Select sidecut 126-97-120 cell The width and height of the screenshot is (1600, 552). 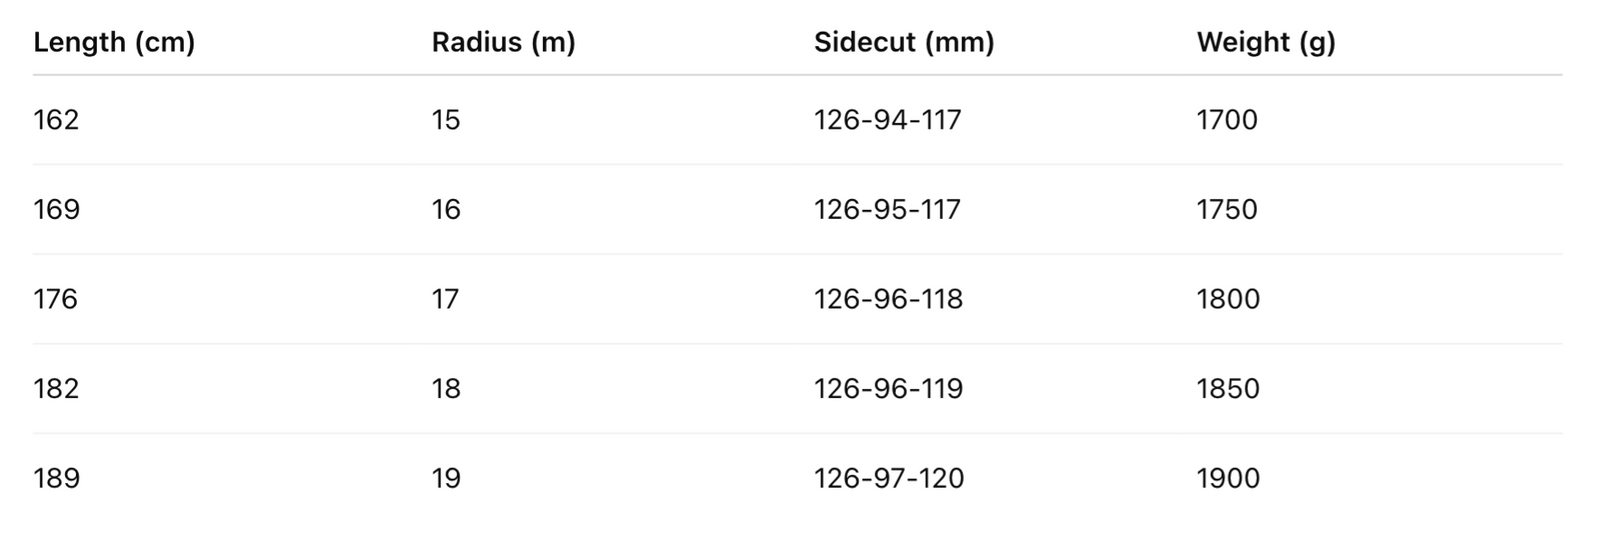[x=889, y=478]
